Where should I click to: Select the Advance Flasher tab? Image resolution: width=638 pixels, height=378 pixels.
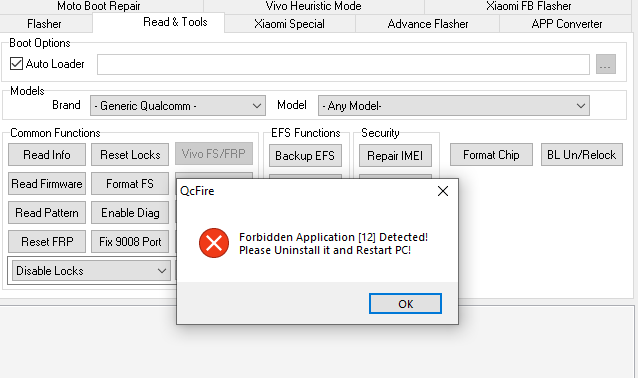(x=428, y=24)
